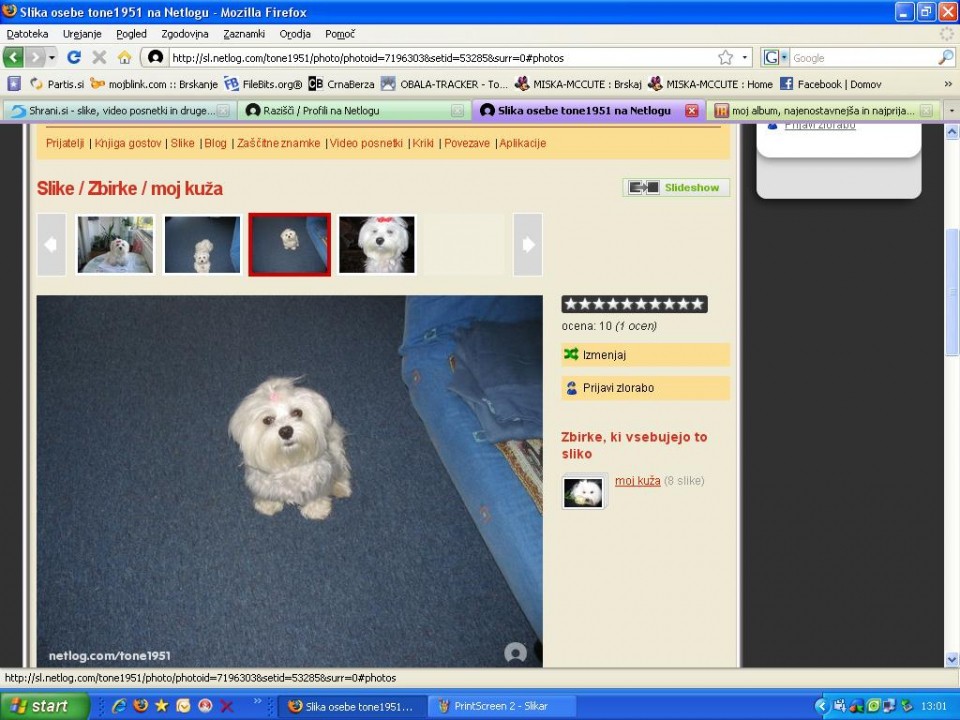Click the scrollbar down arrow

(951, 659)
